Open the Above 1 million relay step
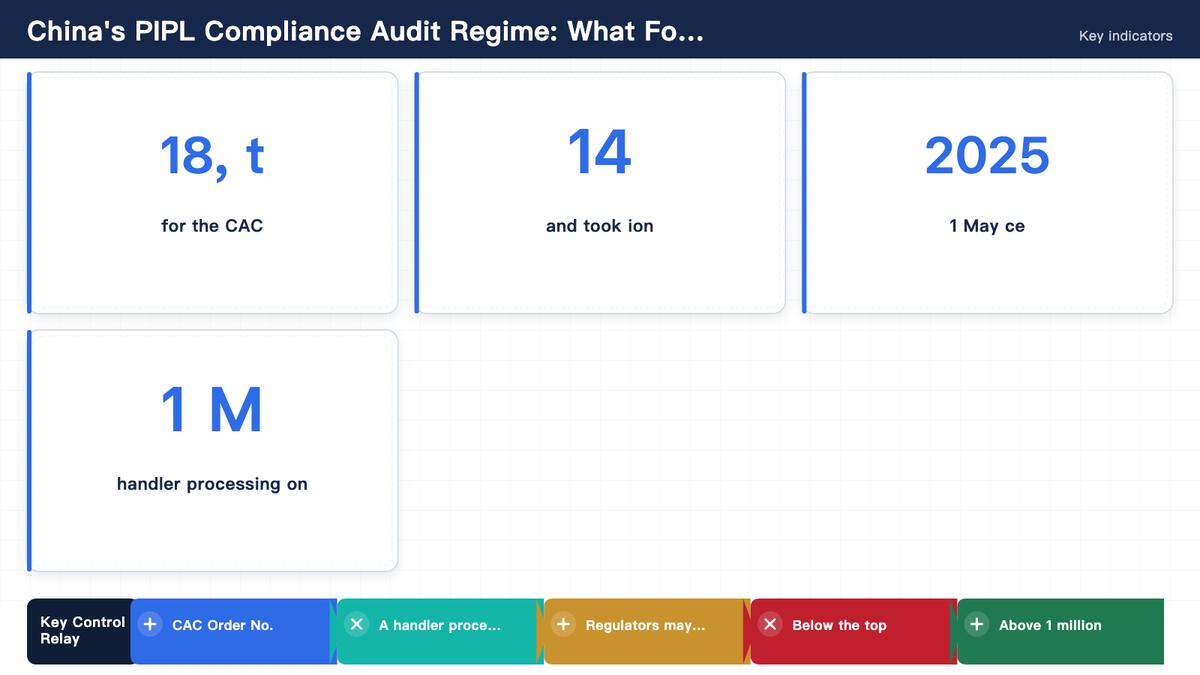This screenshot has width=1200, height=675. [x=1061, y=631]
